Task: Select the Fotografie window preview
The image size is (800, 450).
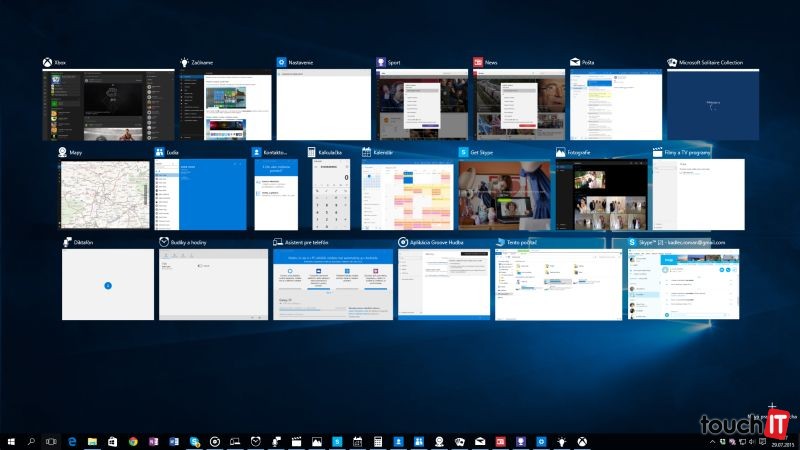Action: pyautogui.click(x=601, y=195)
